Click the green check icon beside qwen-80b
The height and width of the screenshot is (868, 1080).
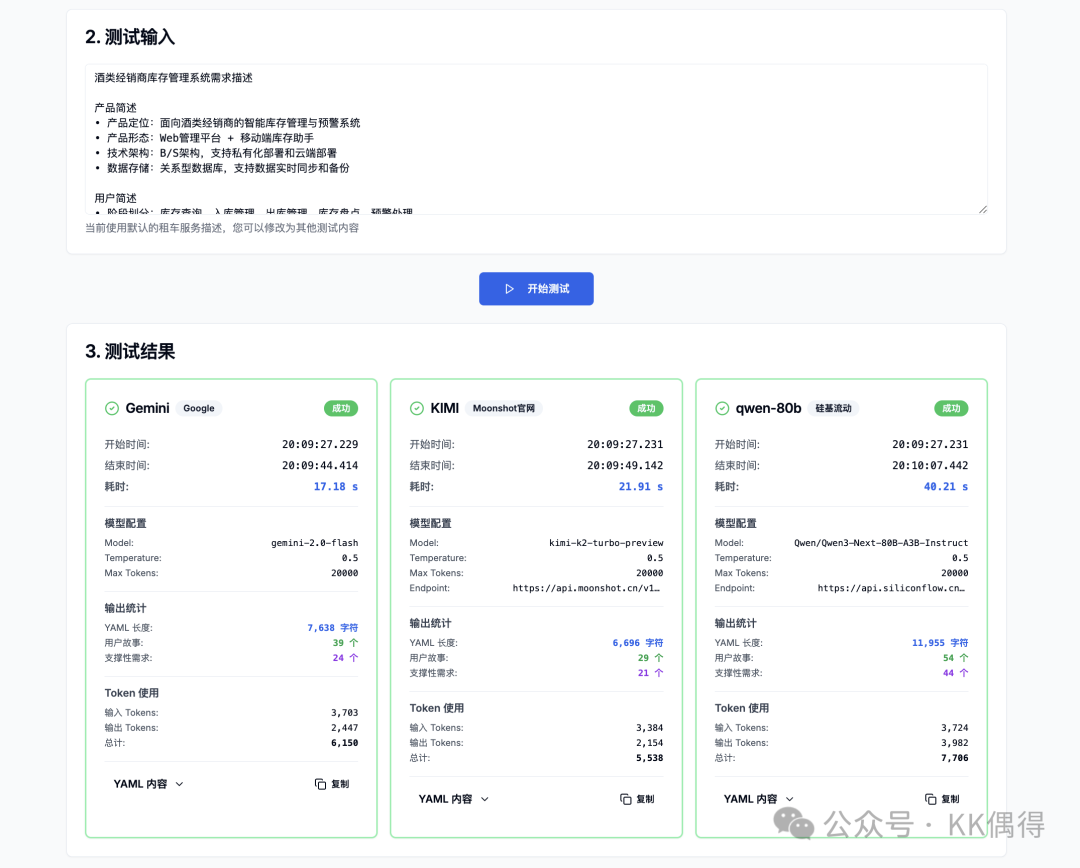click(x=722, y=408)
